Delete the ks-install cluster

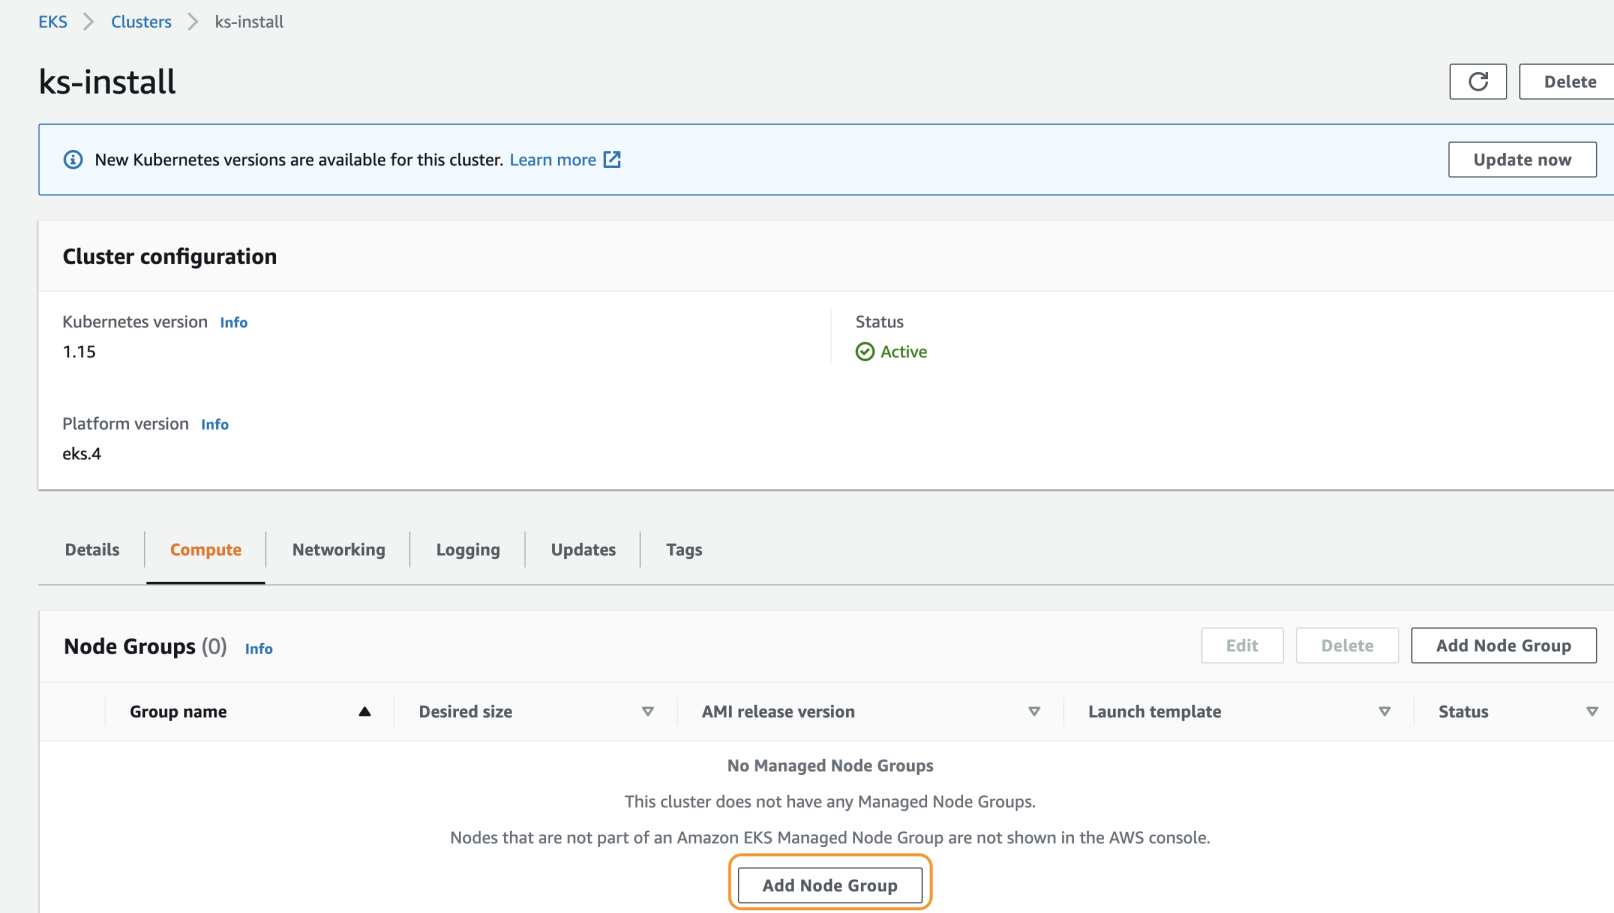pos(1568,82)
